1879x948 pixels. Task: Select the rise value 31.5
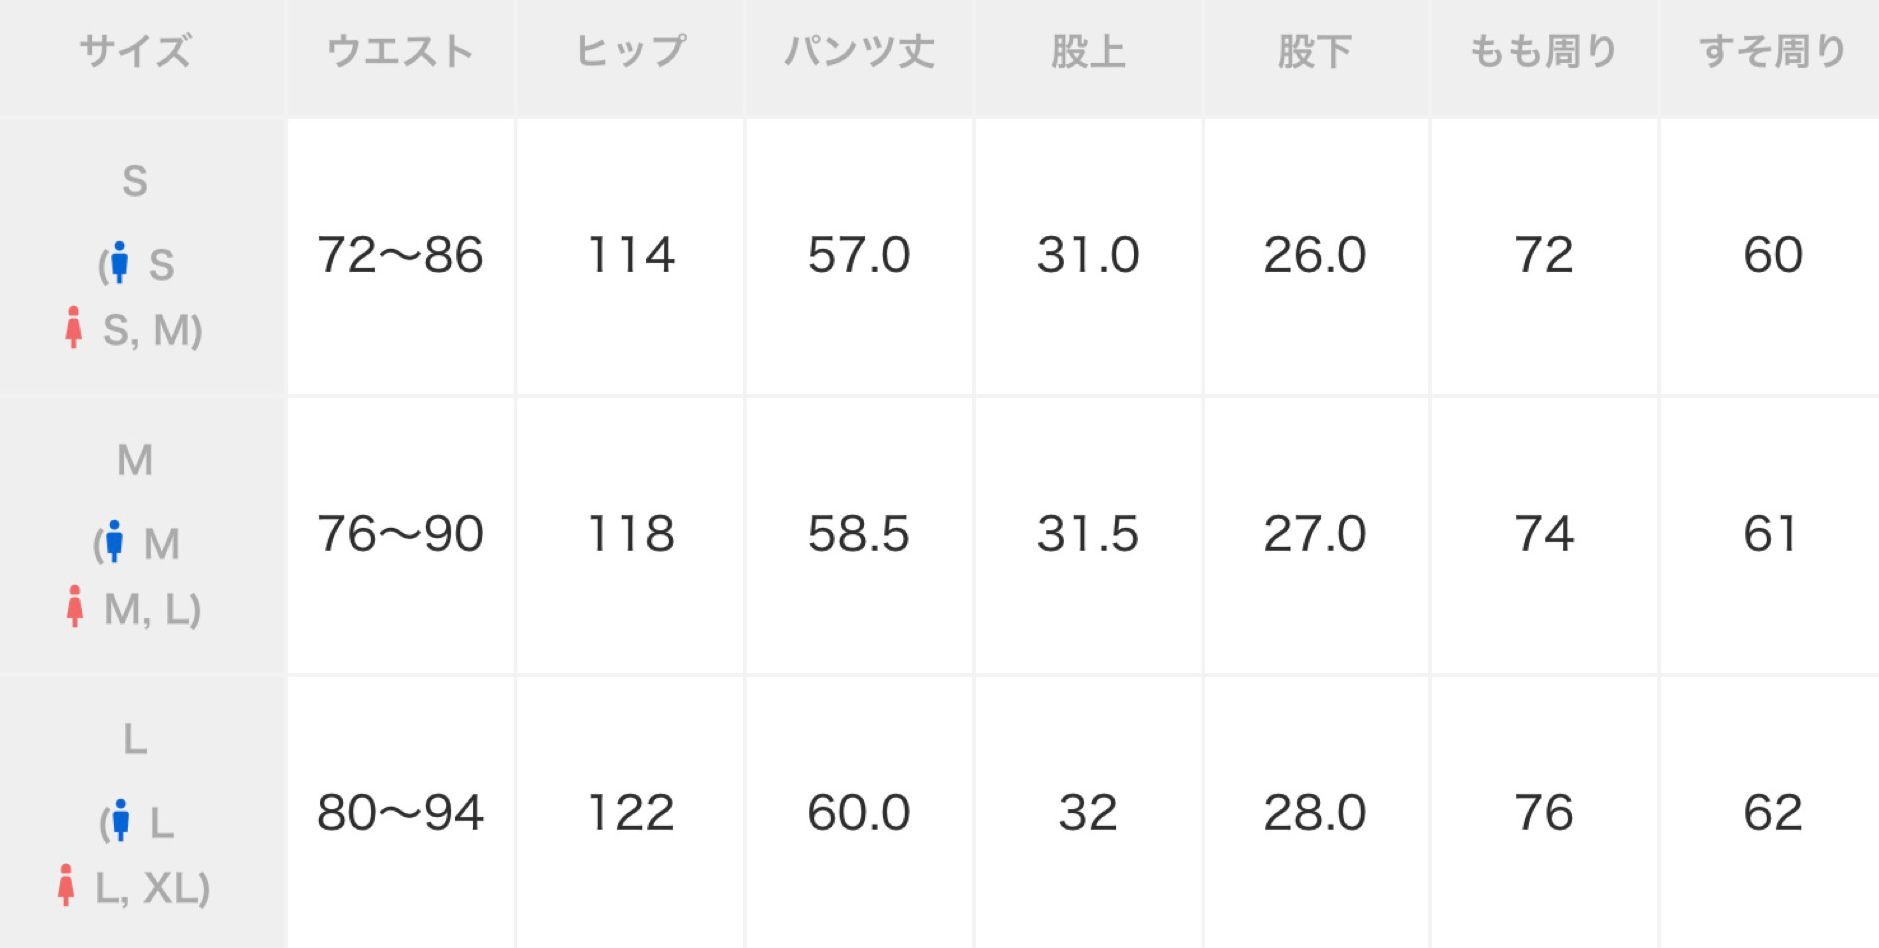click(x=1088, y=534)
